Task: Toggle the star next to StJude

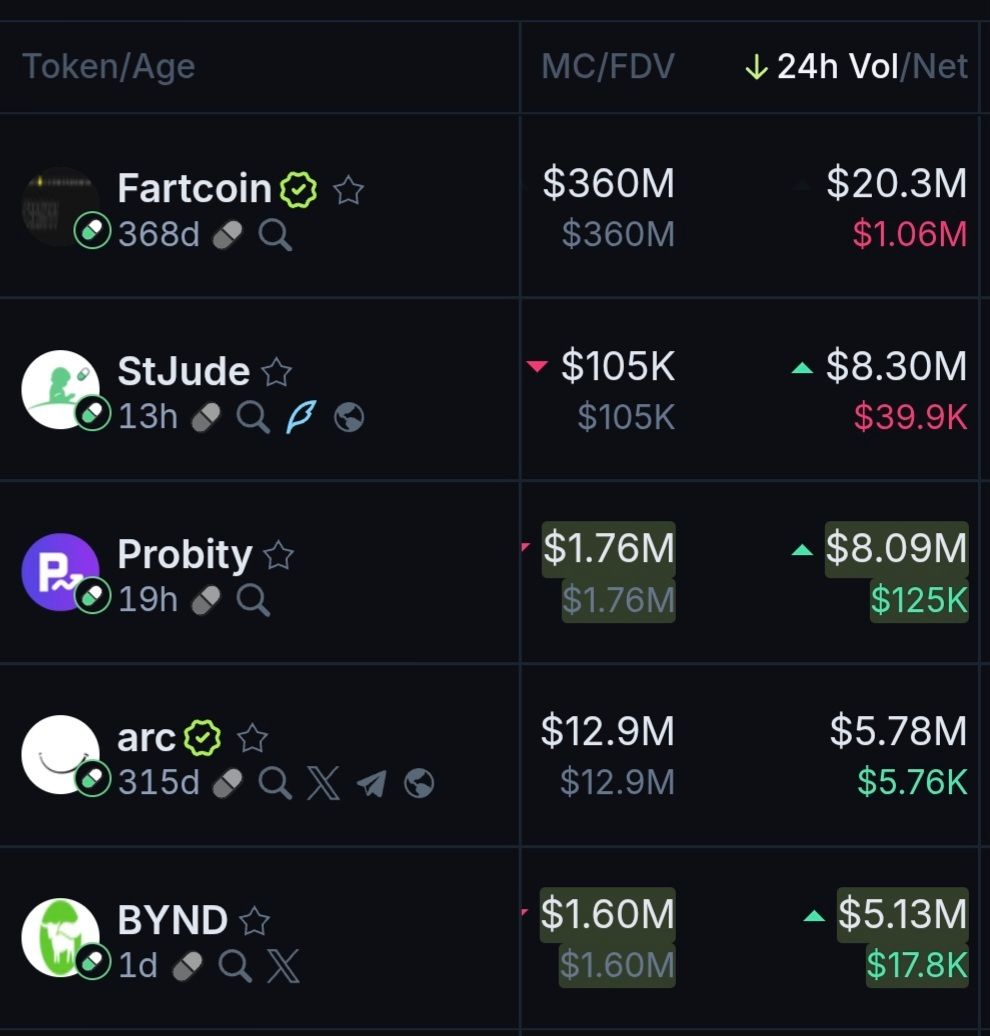Action: tap(276, 373)
